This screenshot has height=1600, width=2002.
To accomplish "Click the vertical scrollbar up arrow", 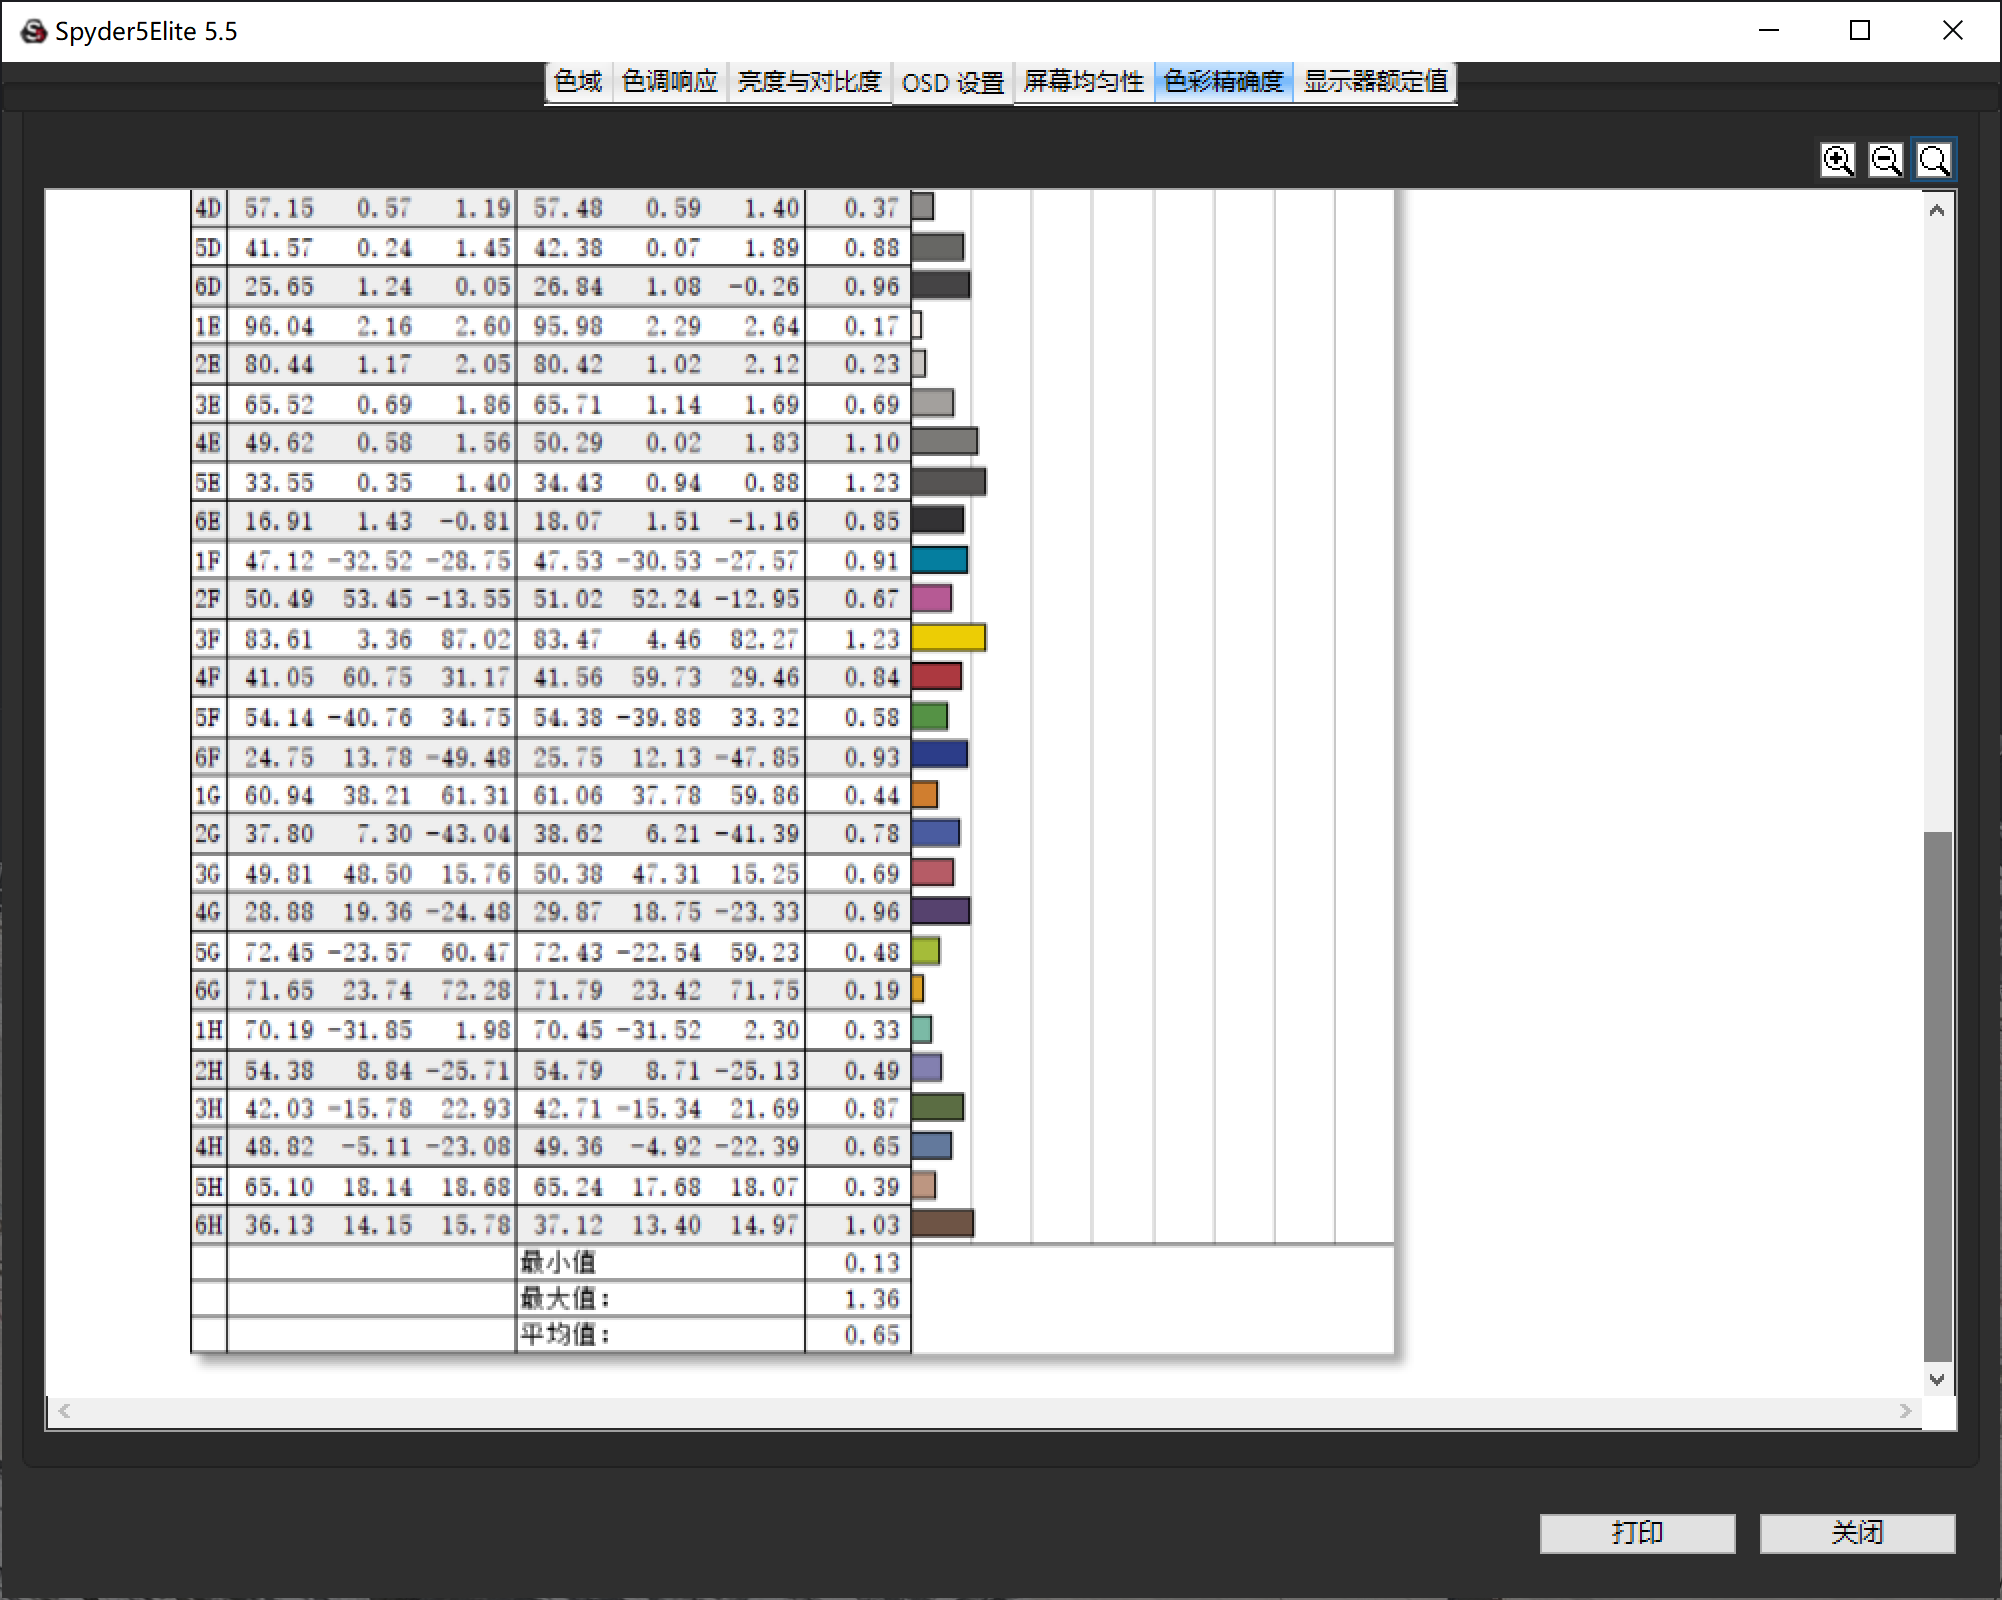I will tap(1937, 211).
